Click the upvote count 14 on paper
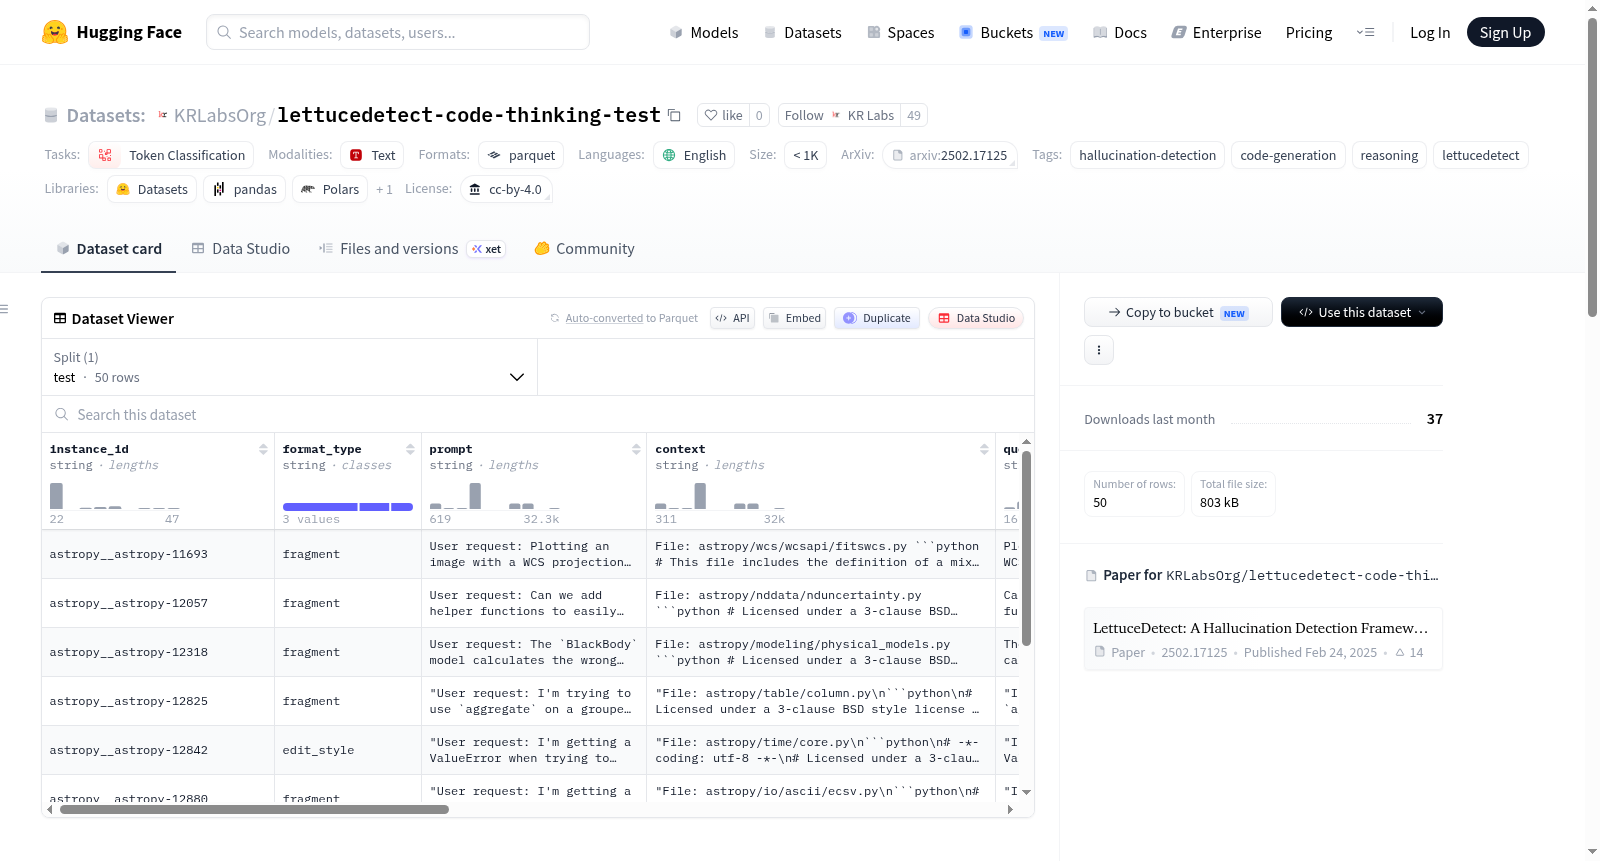The image size is (1600, 861). [x=1409, y=652]
